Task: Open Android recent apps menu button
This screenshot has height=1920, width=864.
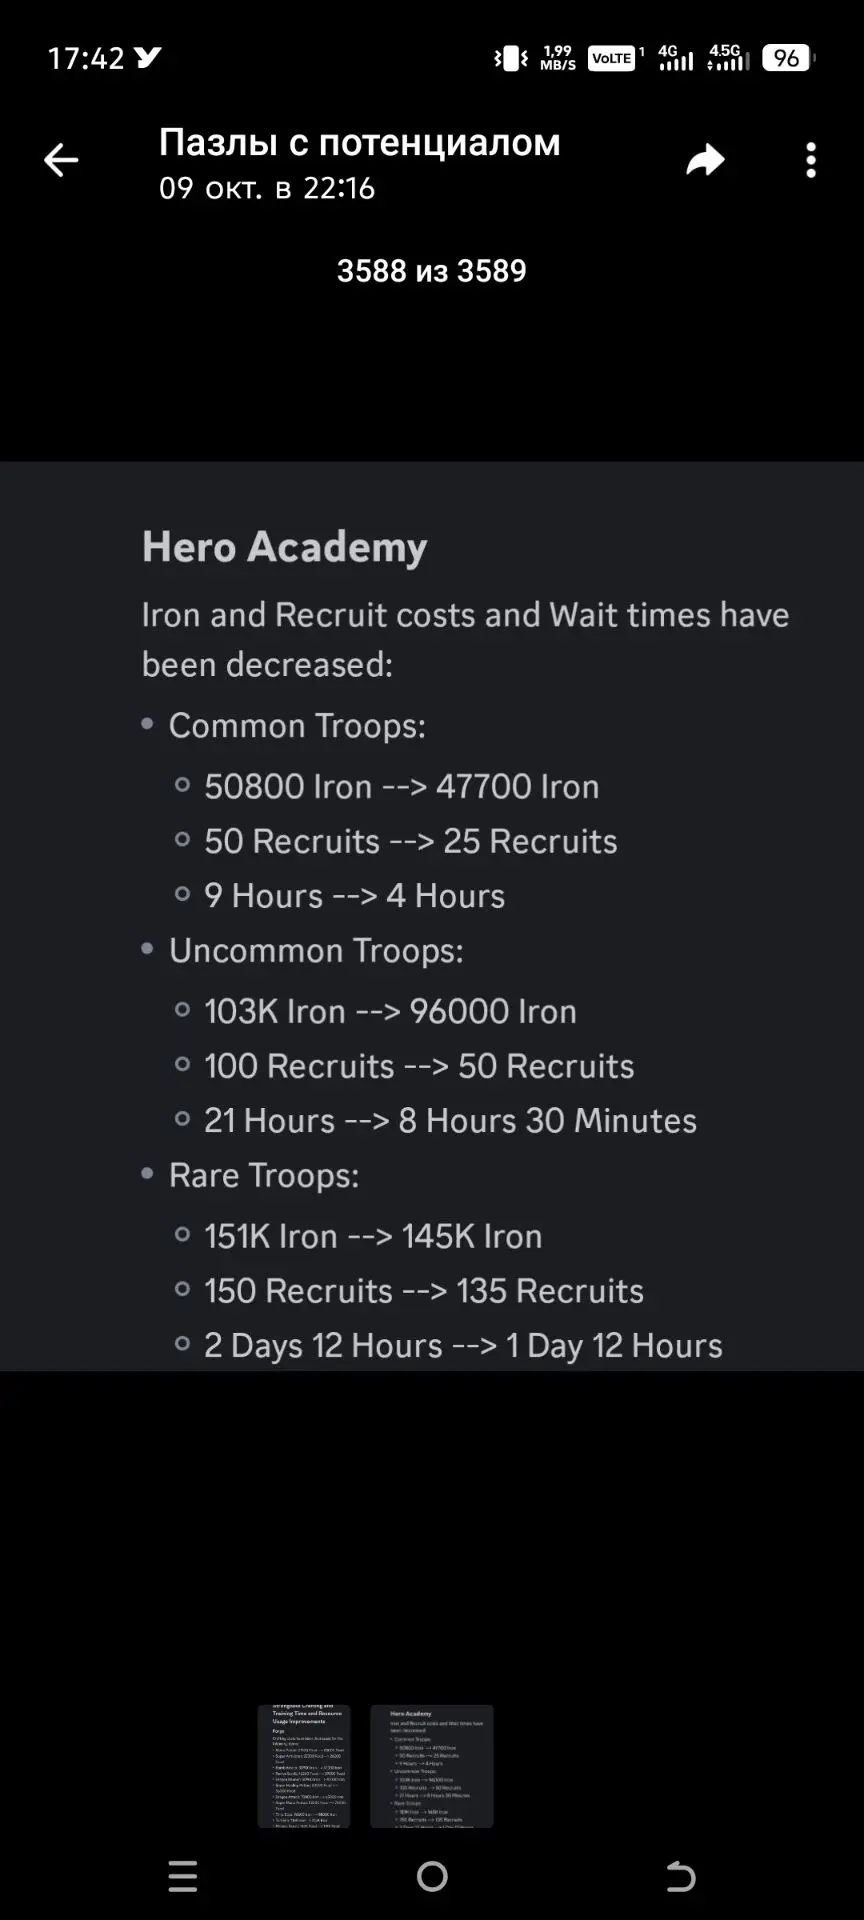Action: [183, 1876]
